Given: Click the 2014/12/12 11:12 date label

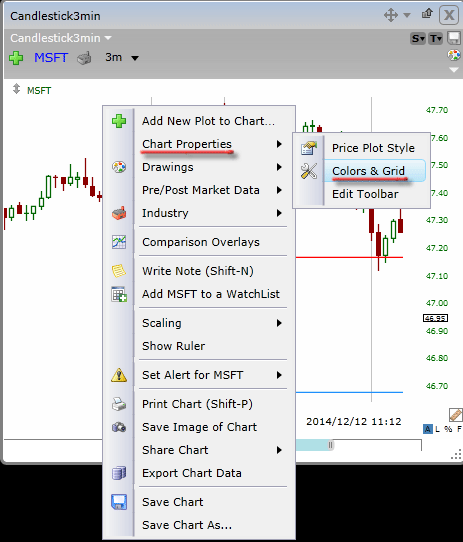Looking at the screenshot, I should (354, 422).
